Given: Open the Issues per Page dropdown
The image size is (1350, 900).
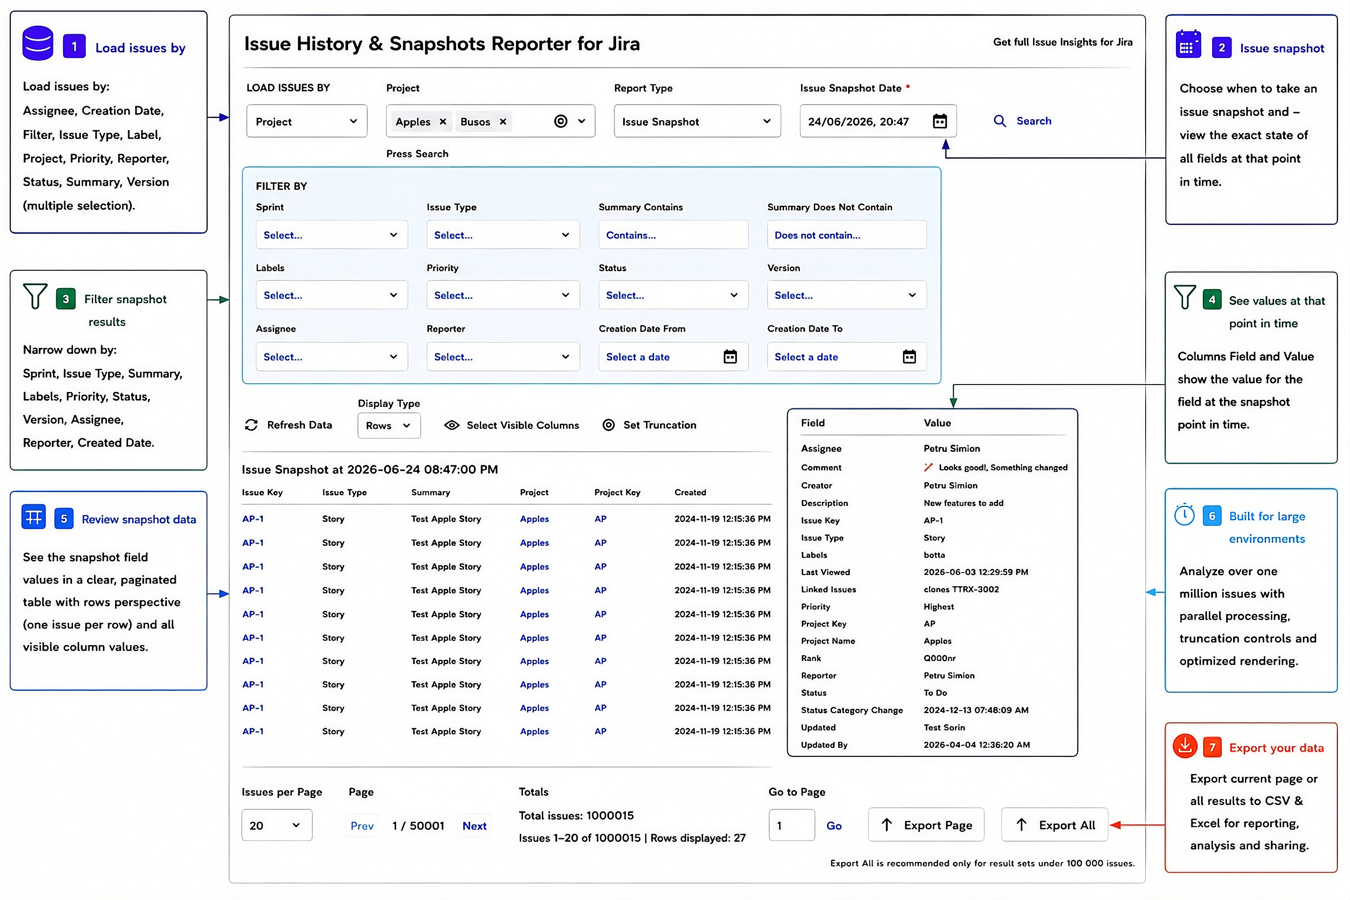Looking at the screenshot, I should click(277, 825).
